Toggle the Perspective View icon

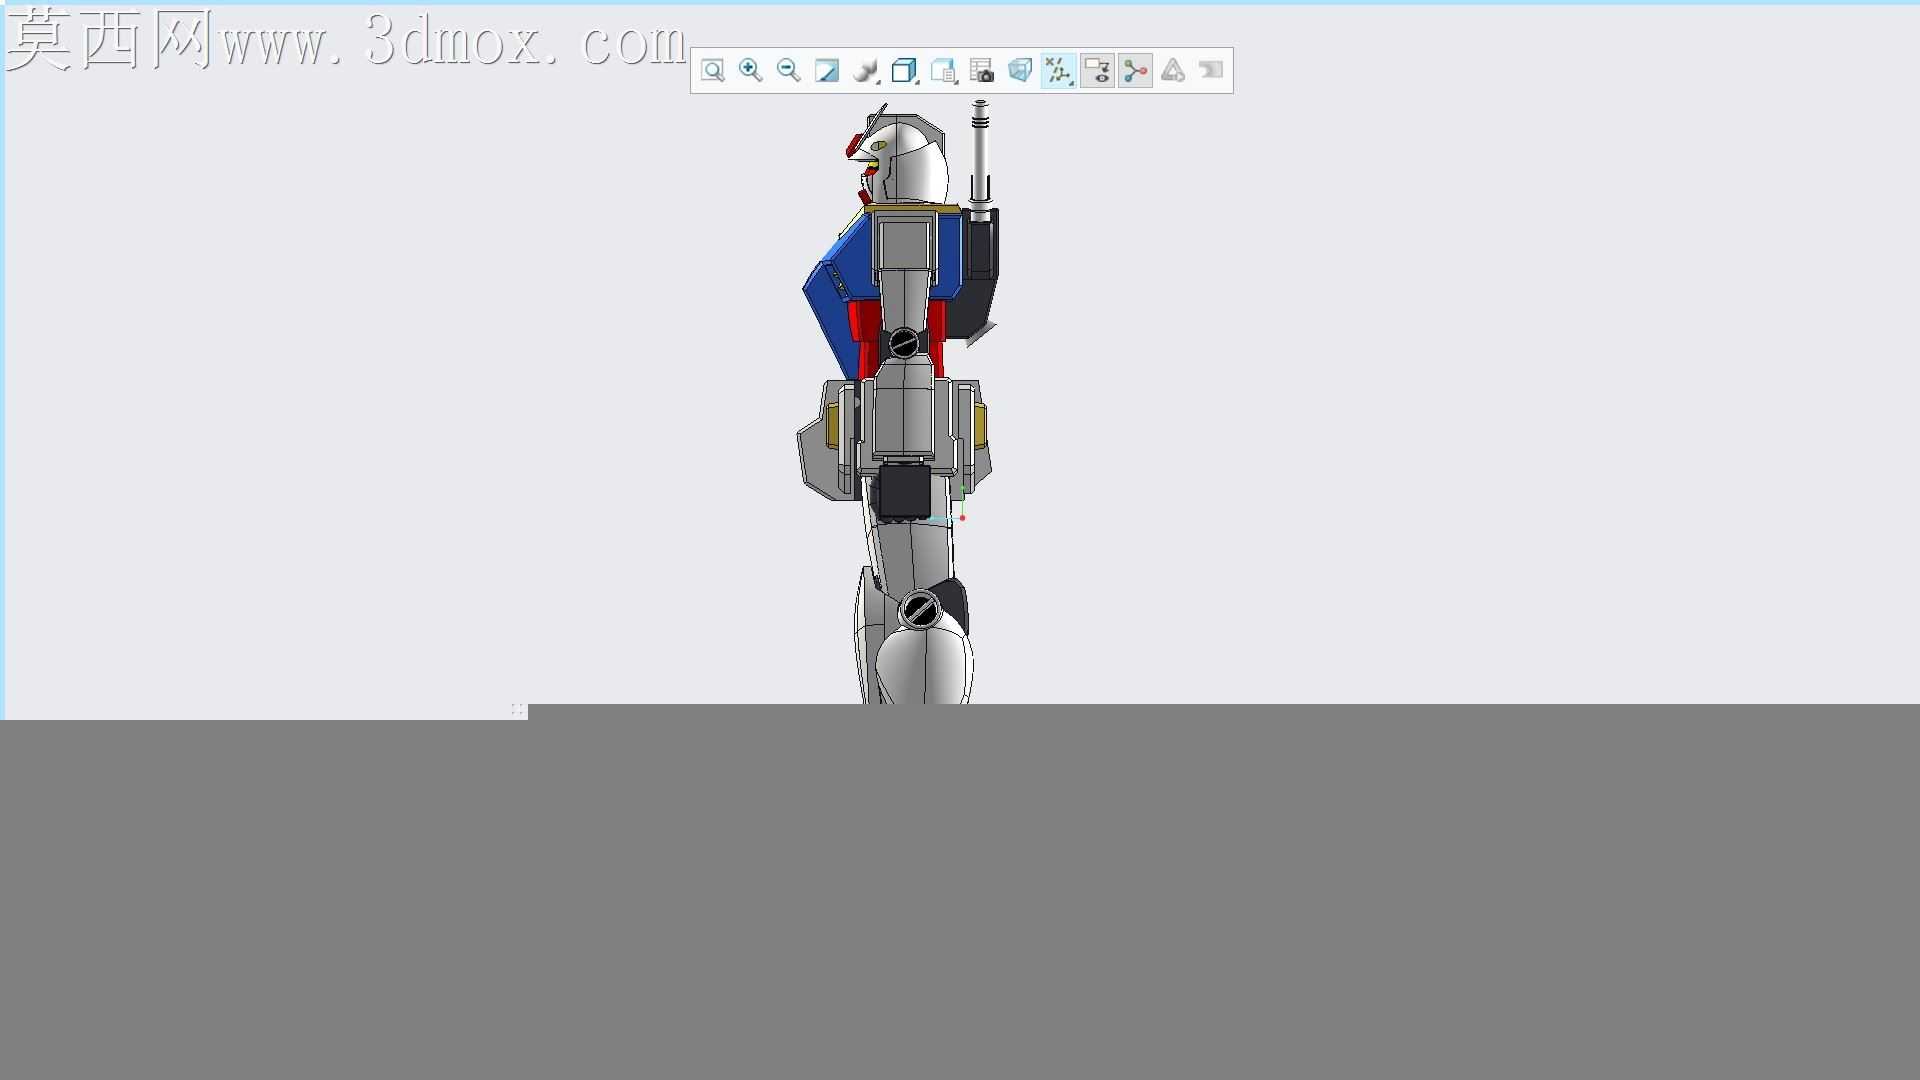(x=1020, y=71)
